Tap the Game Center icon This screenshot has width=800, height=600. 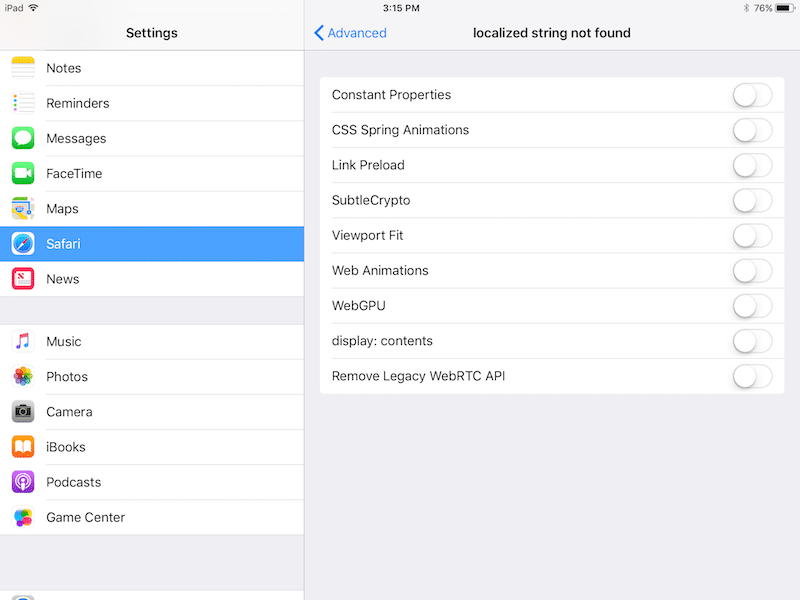[23, 517]
